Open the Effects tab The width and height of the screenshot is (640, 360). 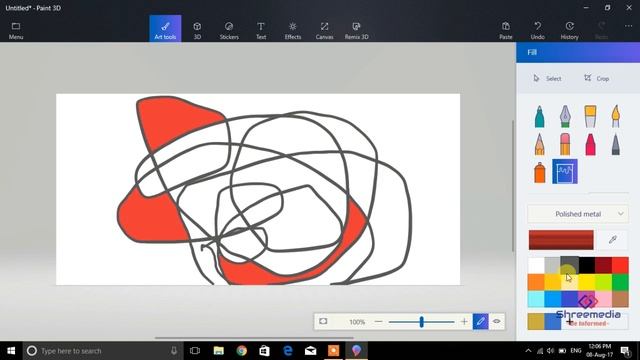(293, 31)
